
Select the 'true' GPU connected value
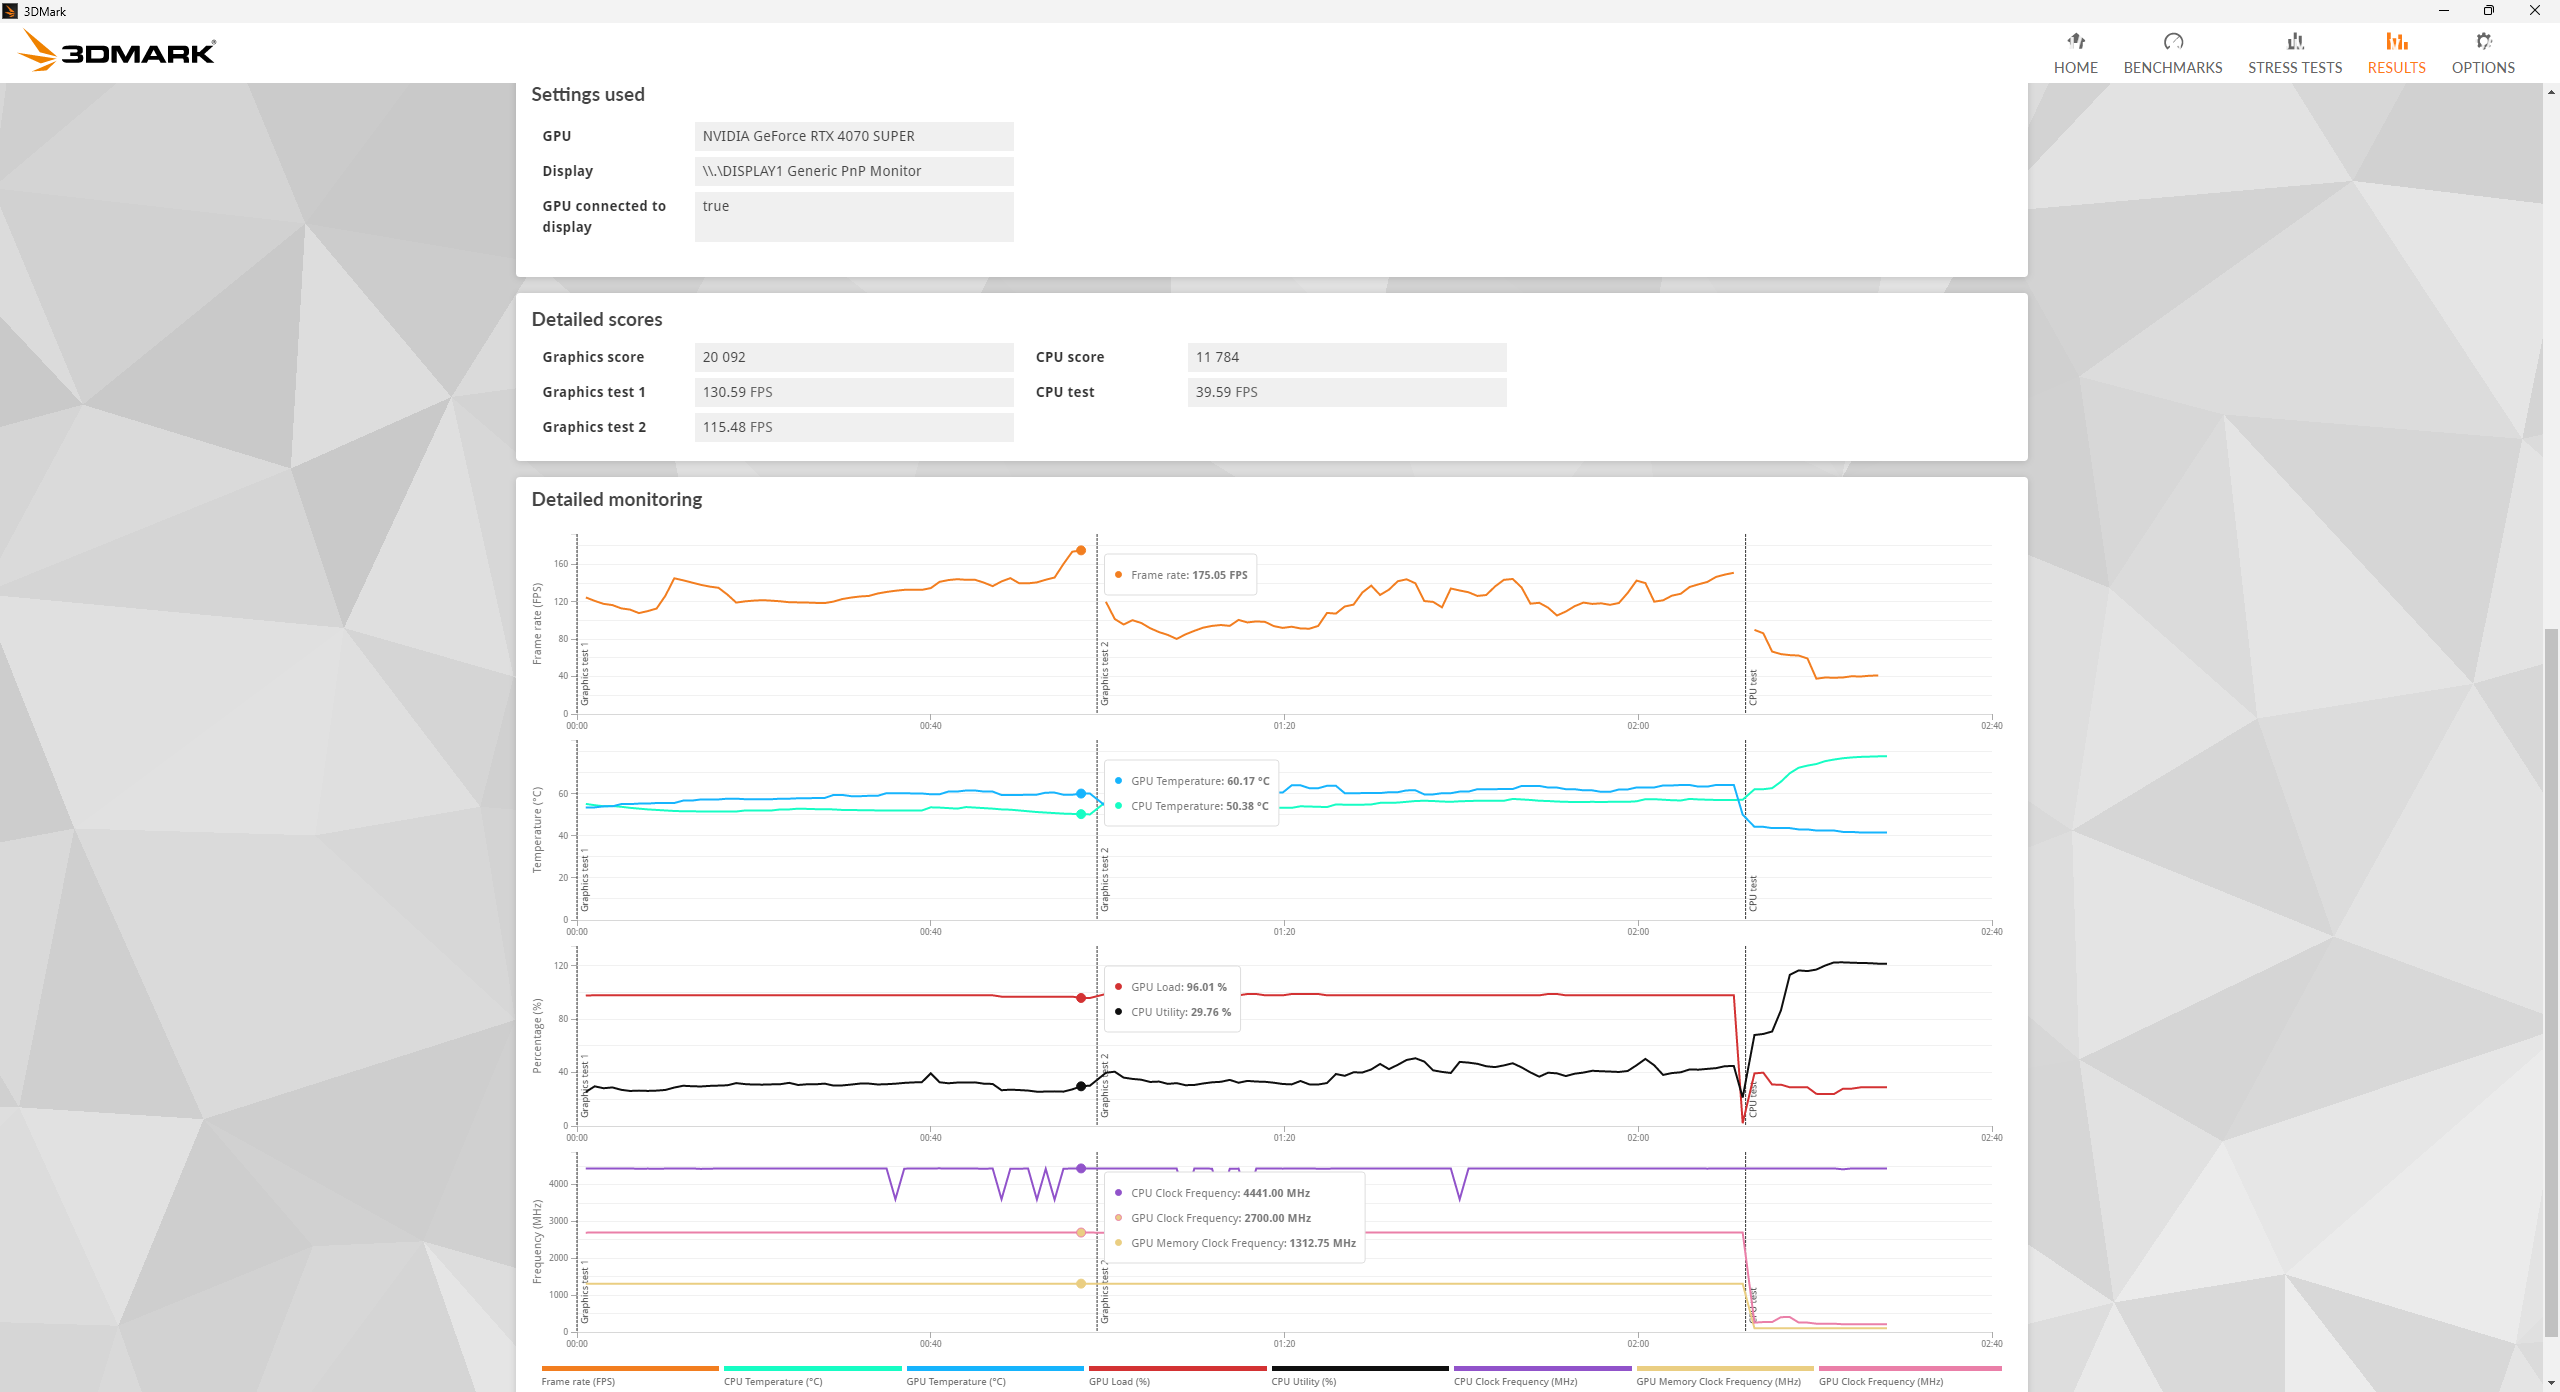854,216
